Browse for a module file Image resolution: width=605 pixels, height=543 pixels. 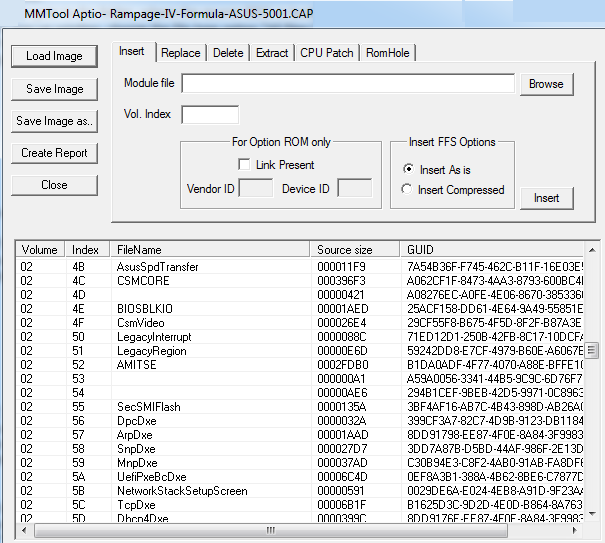546,84
